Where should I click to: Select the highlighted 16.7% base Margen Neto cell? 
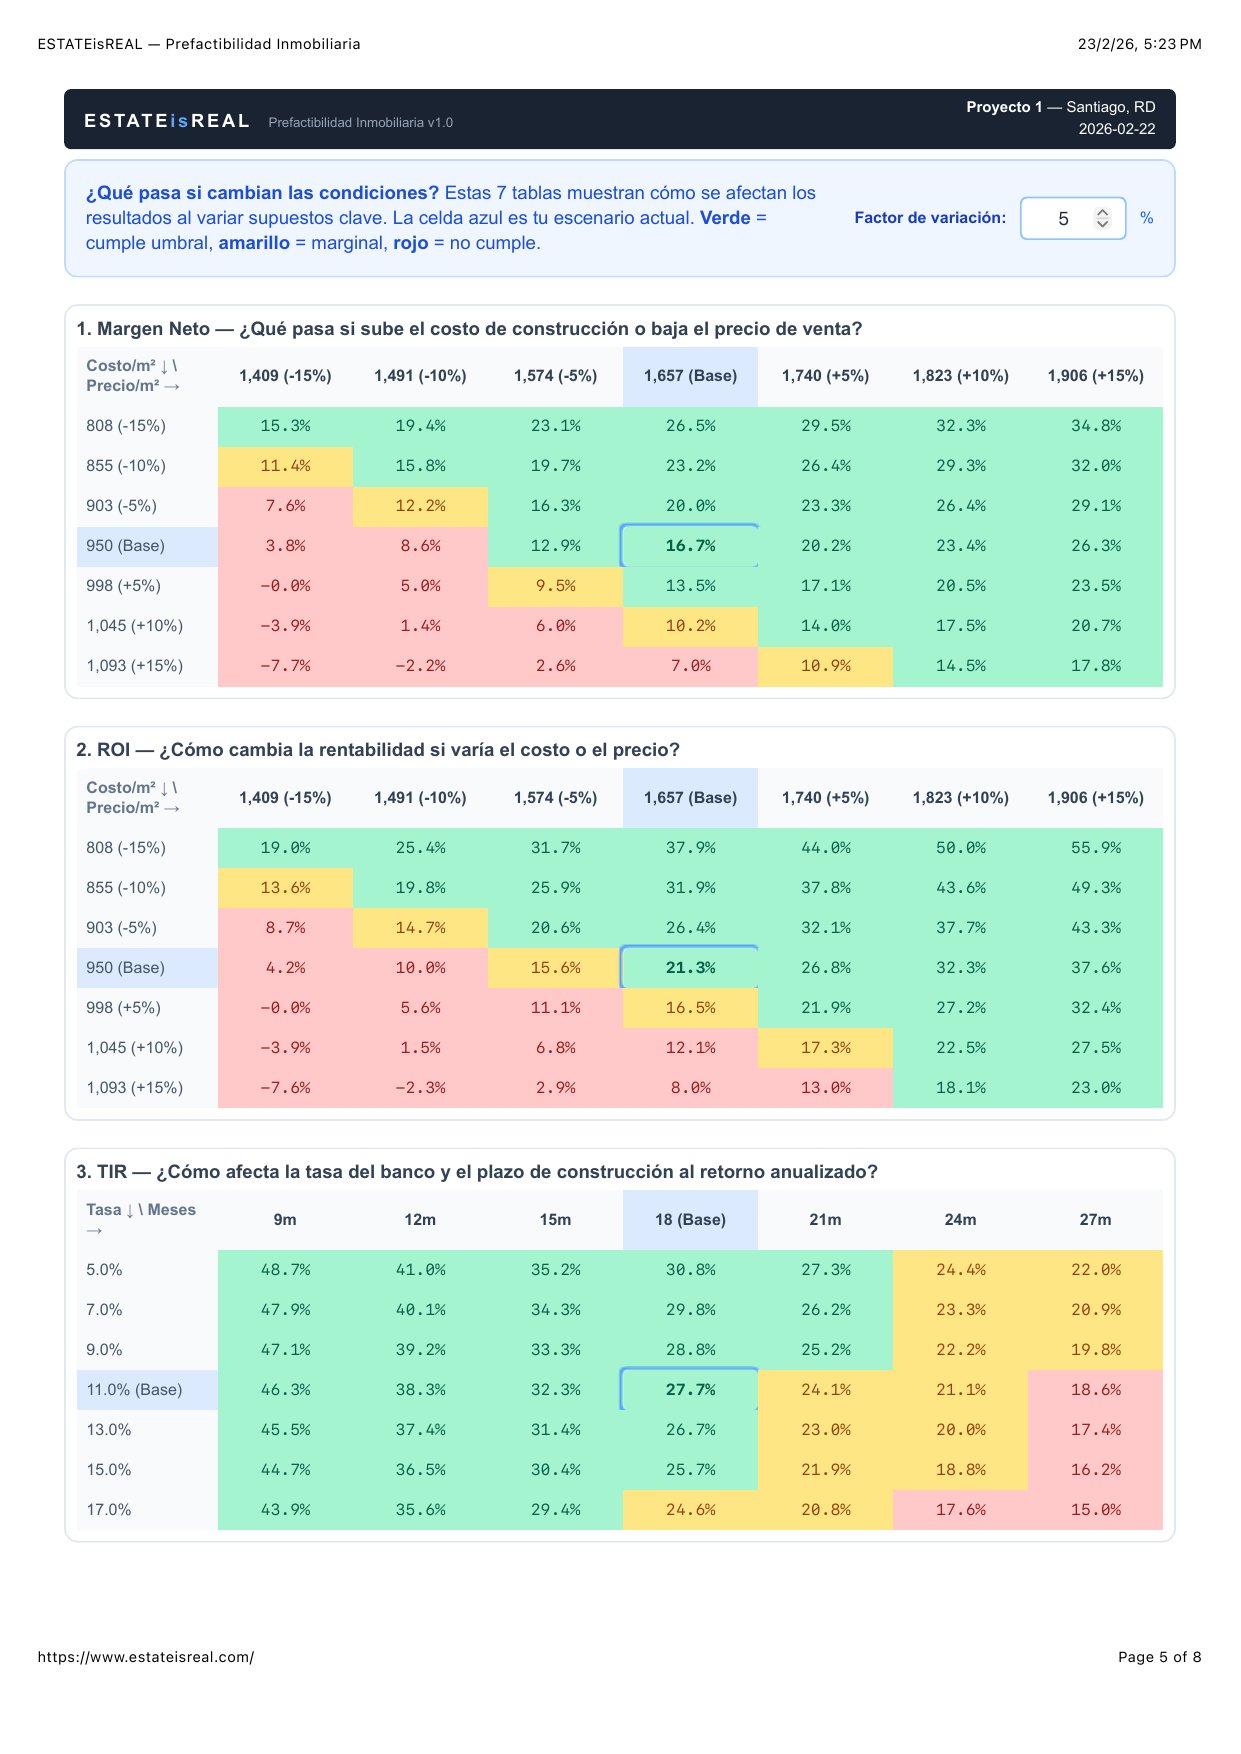coord(690,546)
